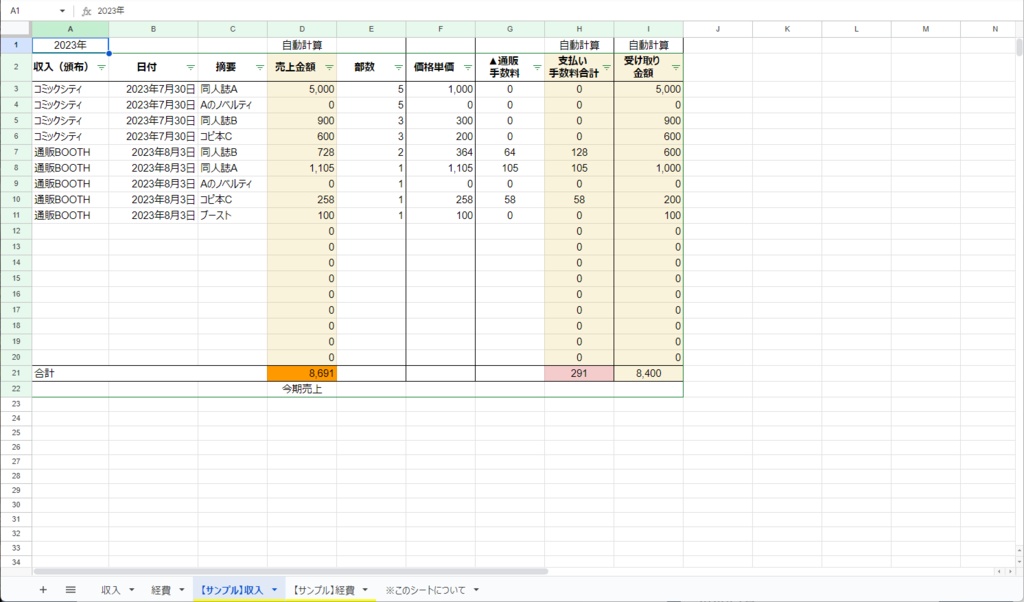The height and width of the screenshot is (602, 1024).
Task: Select the コピ本C cell in row 10
Action: coord(232,200)
